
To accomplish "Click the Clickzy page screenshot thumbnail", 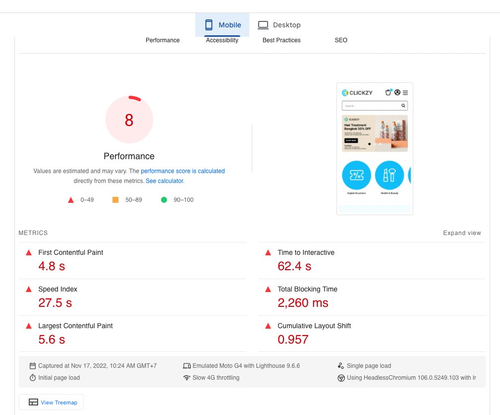I will (375, 149).
